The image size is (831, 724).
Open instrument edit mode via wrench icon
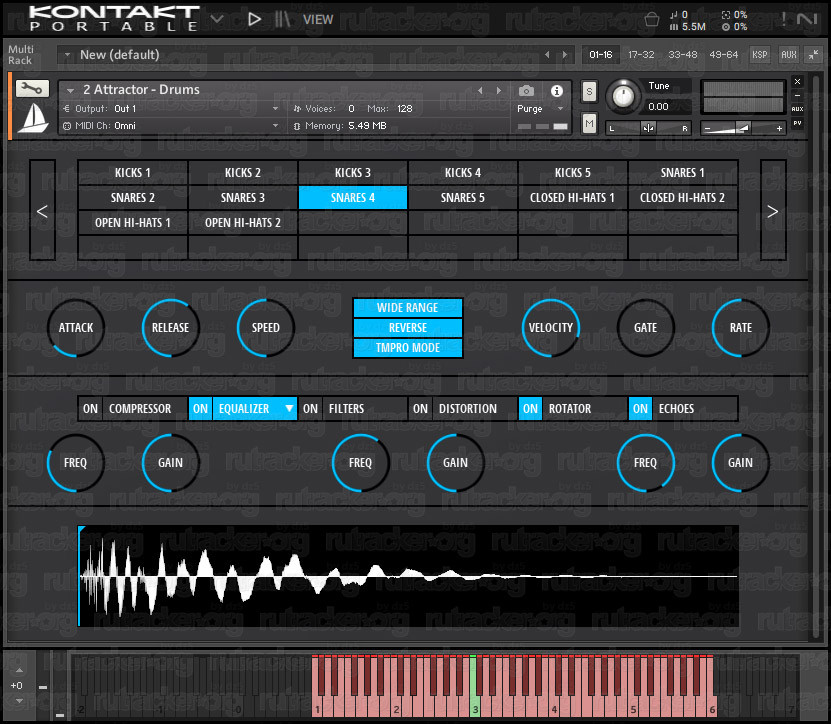pos(32,89)
